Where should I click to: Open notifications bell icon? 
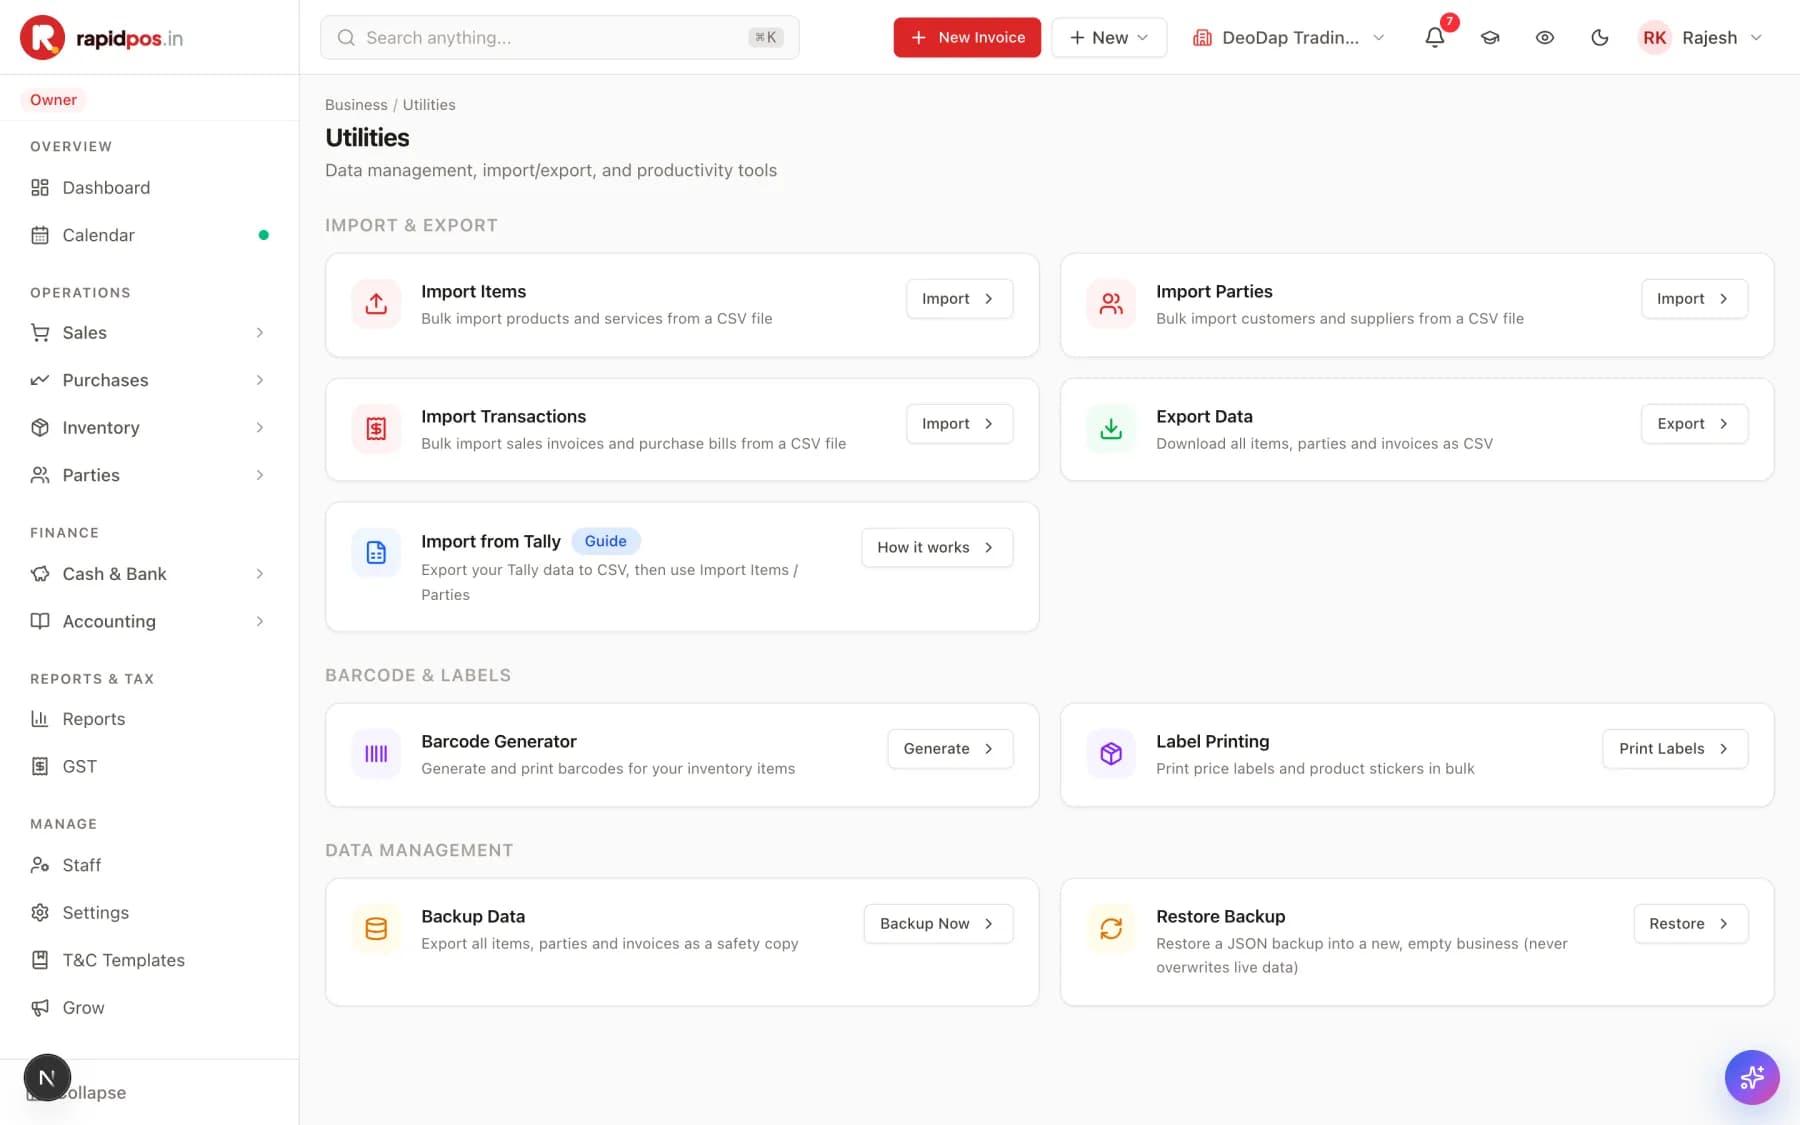pyautogui.click(x=1435, y=38)
